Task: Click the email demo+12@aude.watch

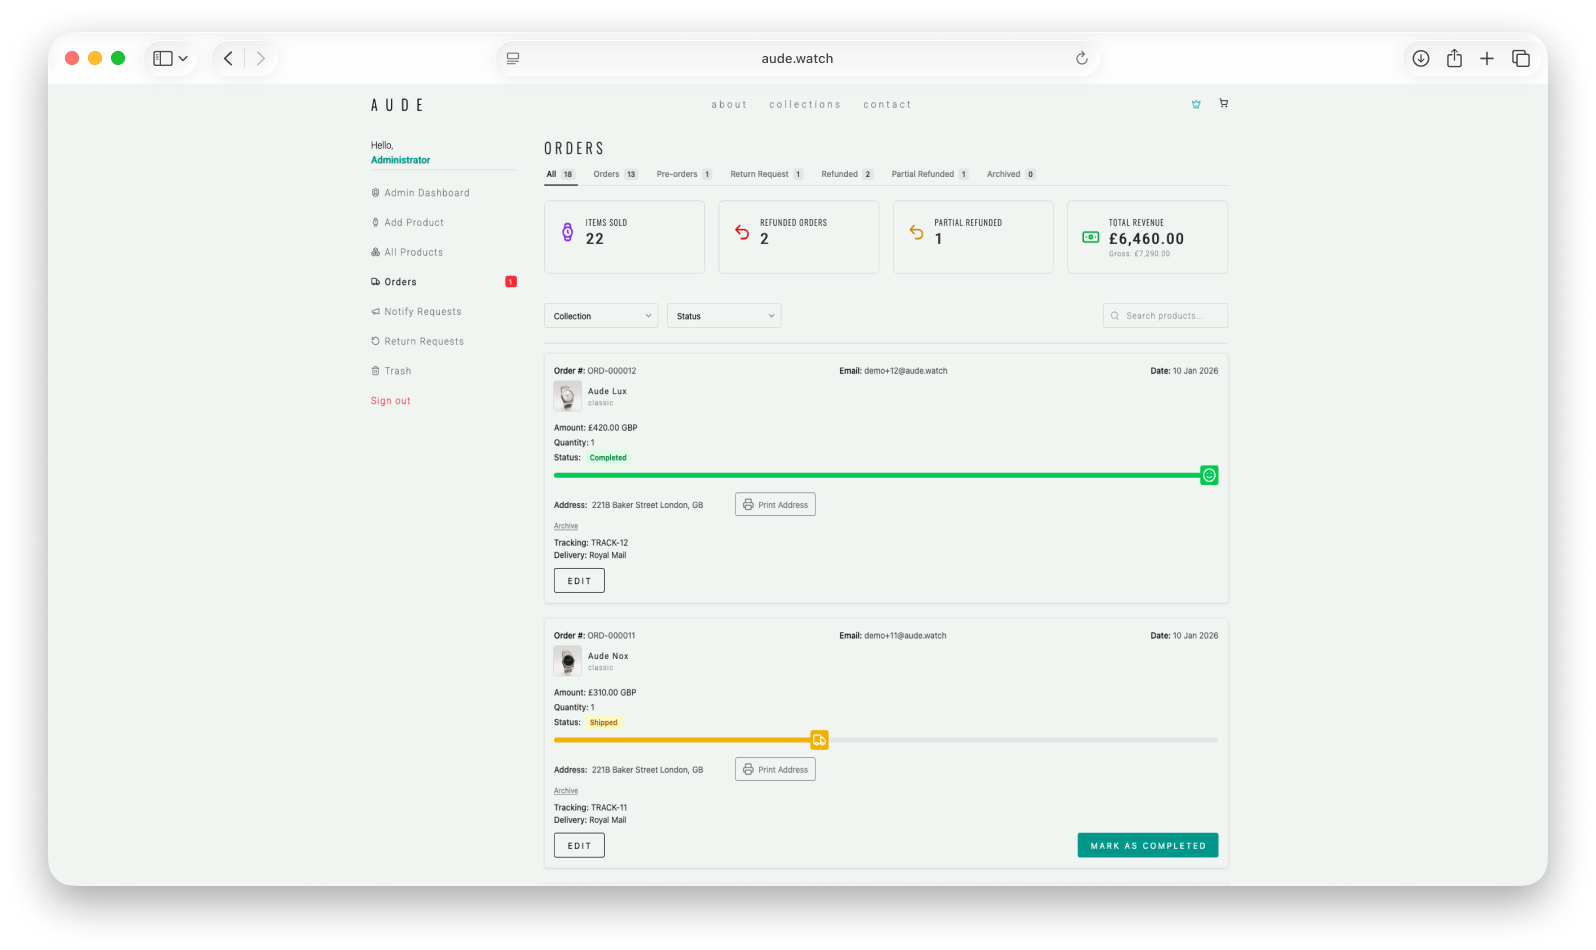Action: tap(906, 371)
